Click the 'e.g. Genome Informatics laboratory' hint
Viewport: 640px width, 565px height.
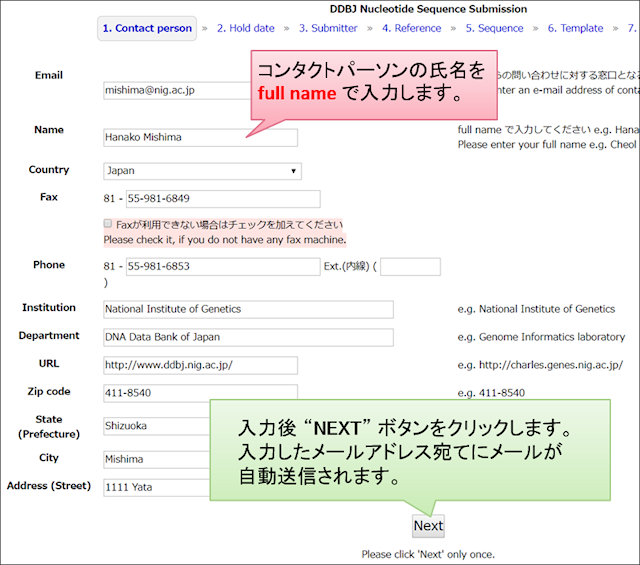pos(541,337)
